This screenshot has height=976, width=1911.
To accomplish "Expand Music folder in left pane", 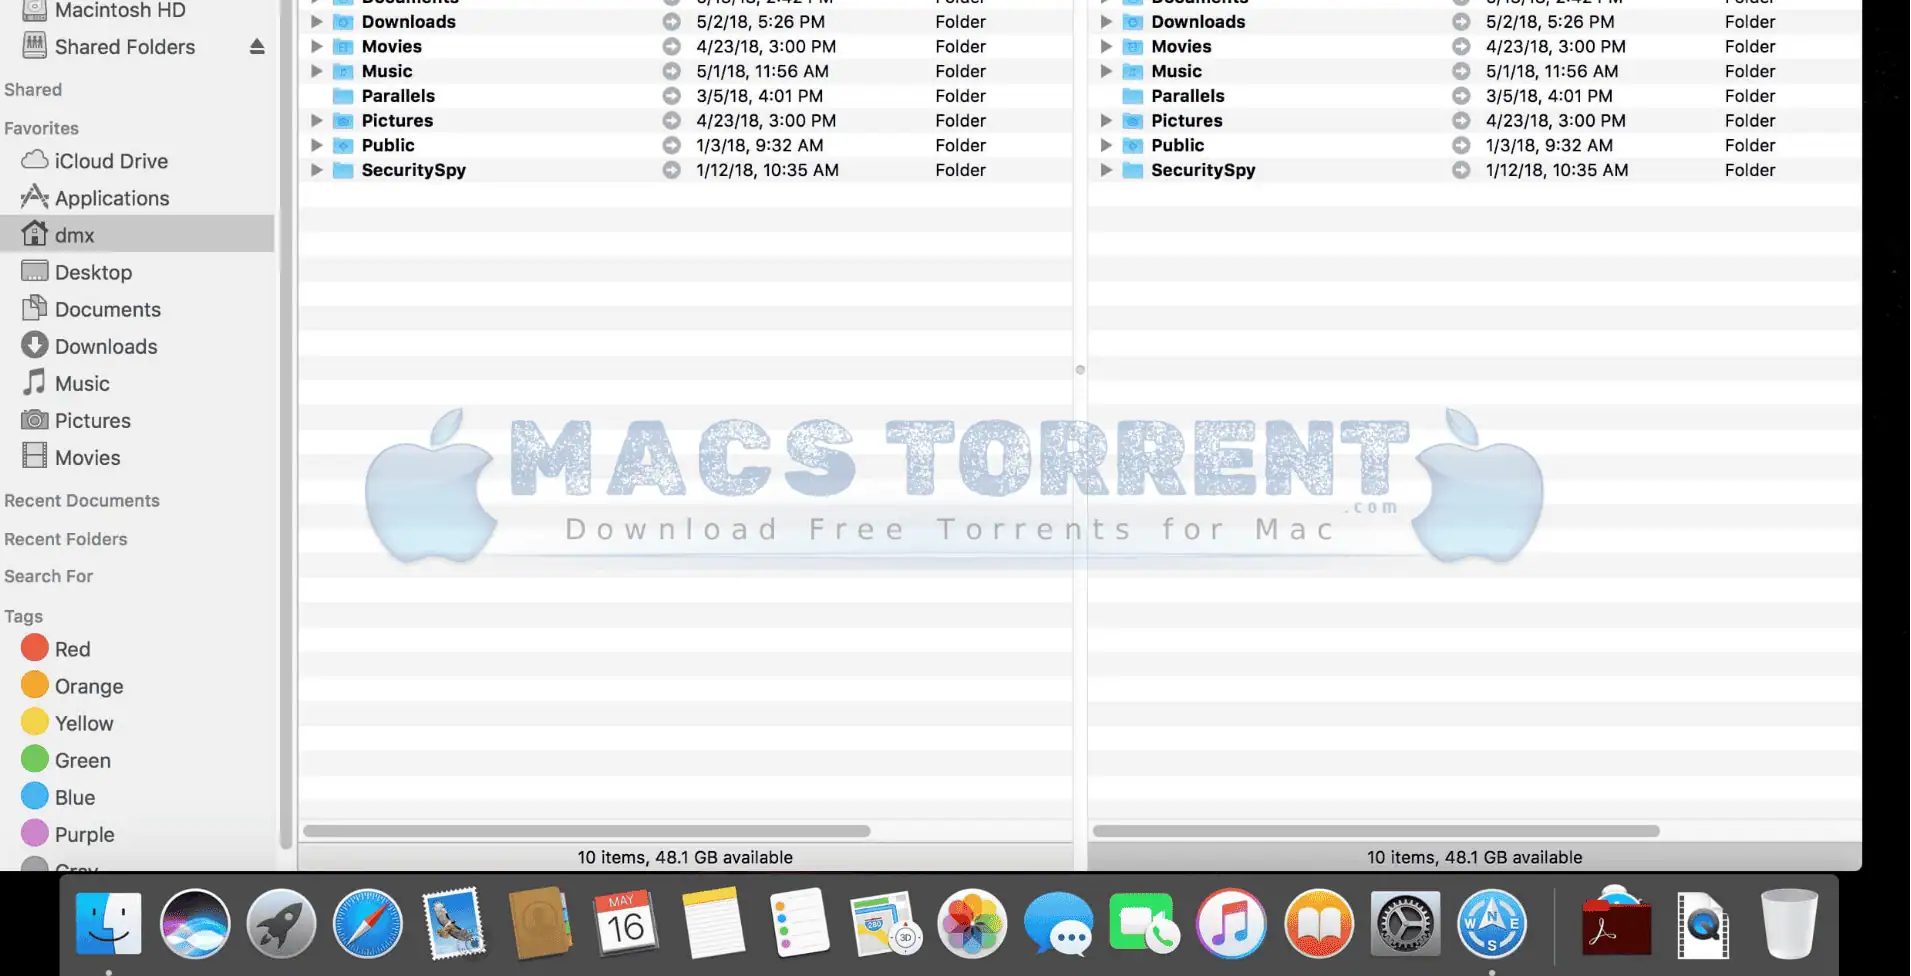I will click(316, 71).
